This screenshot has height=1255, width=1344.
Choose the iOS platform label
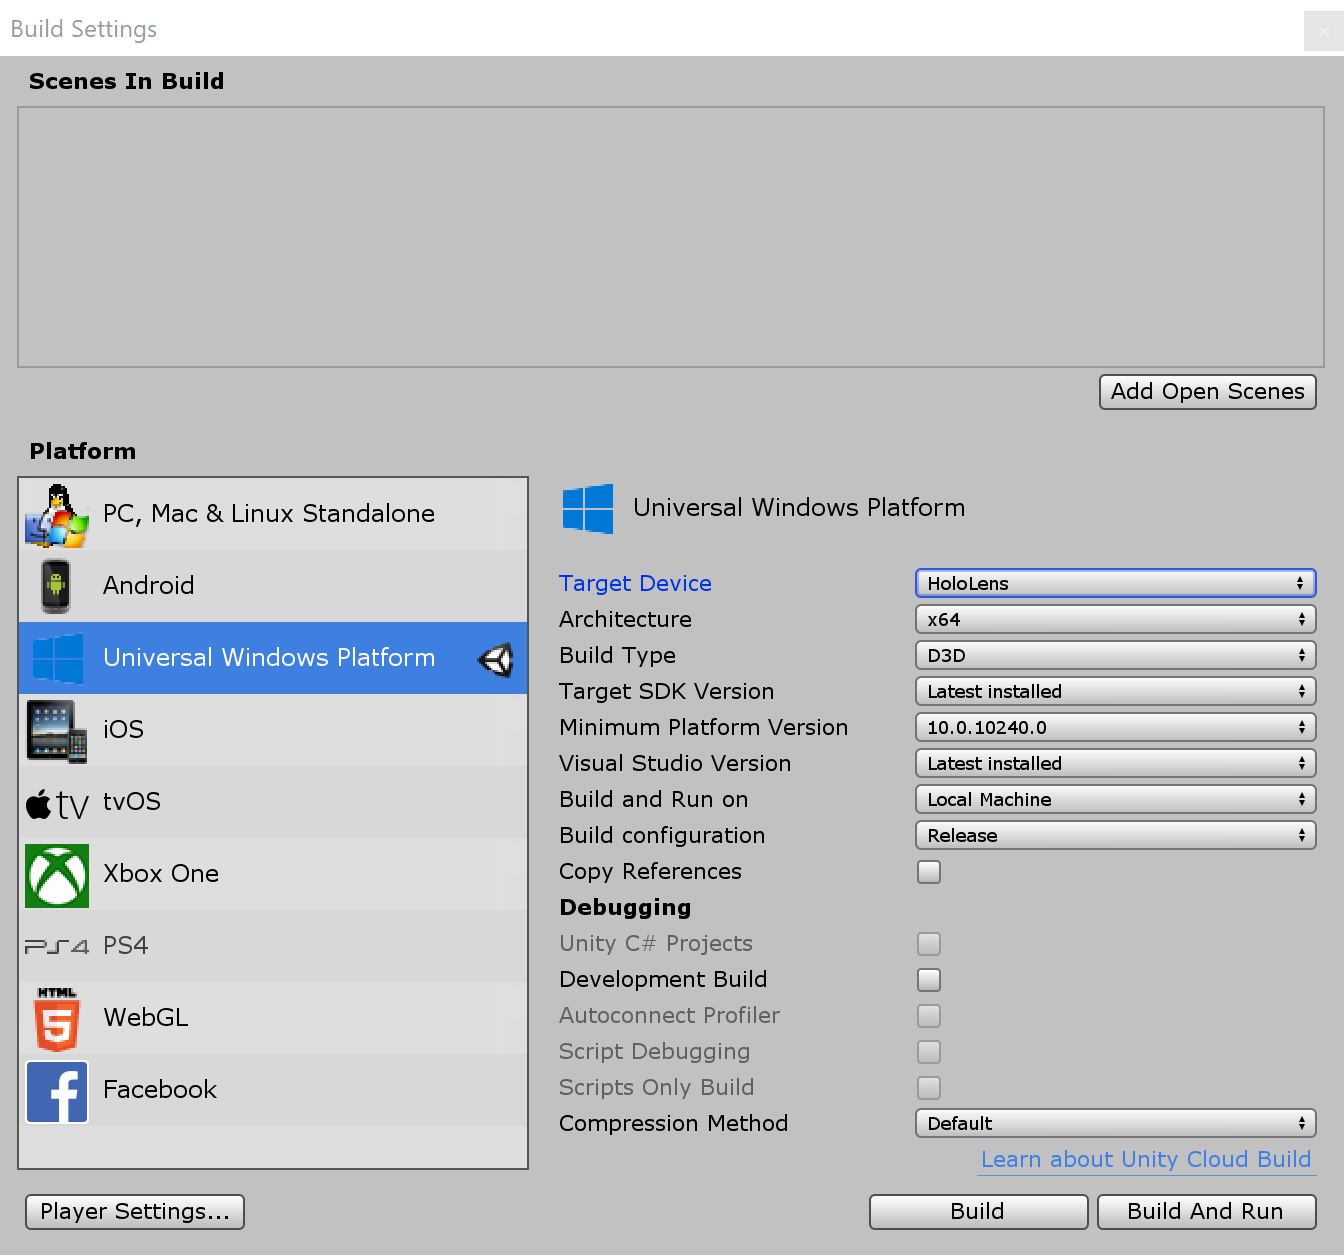123,729
